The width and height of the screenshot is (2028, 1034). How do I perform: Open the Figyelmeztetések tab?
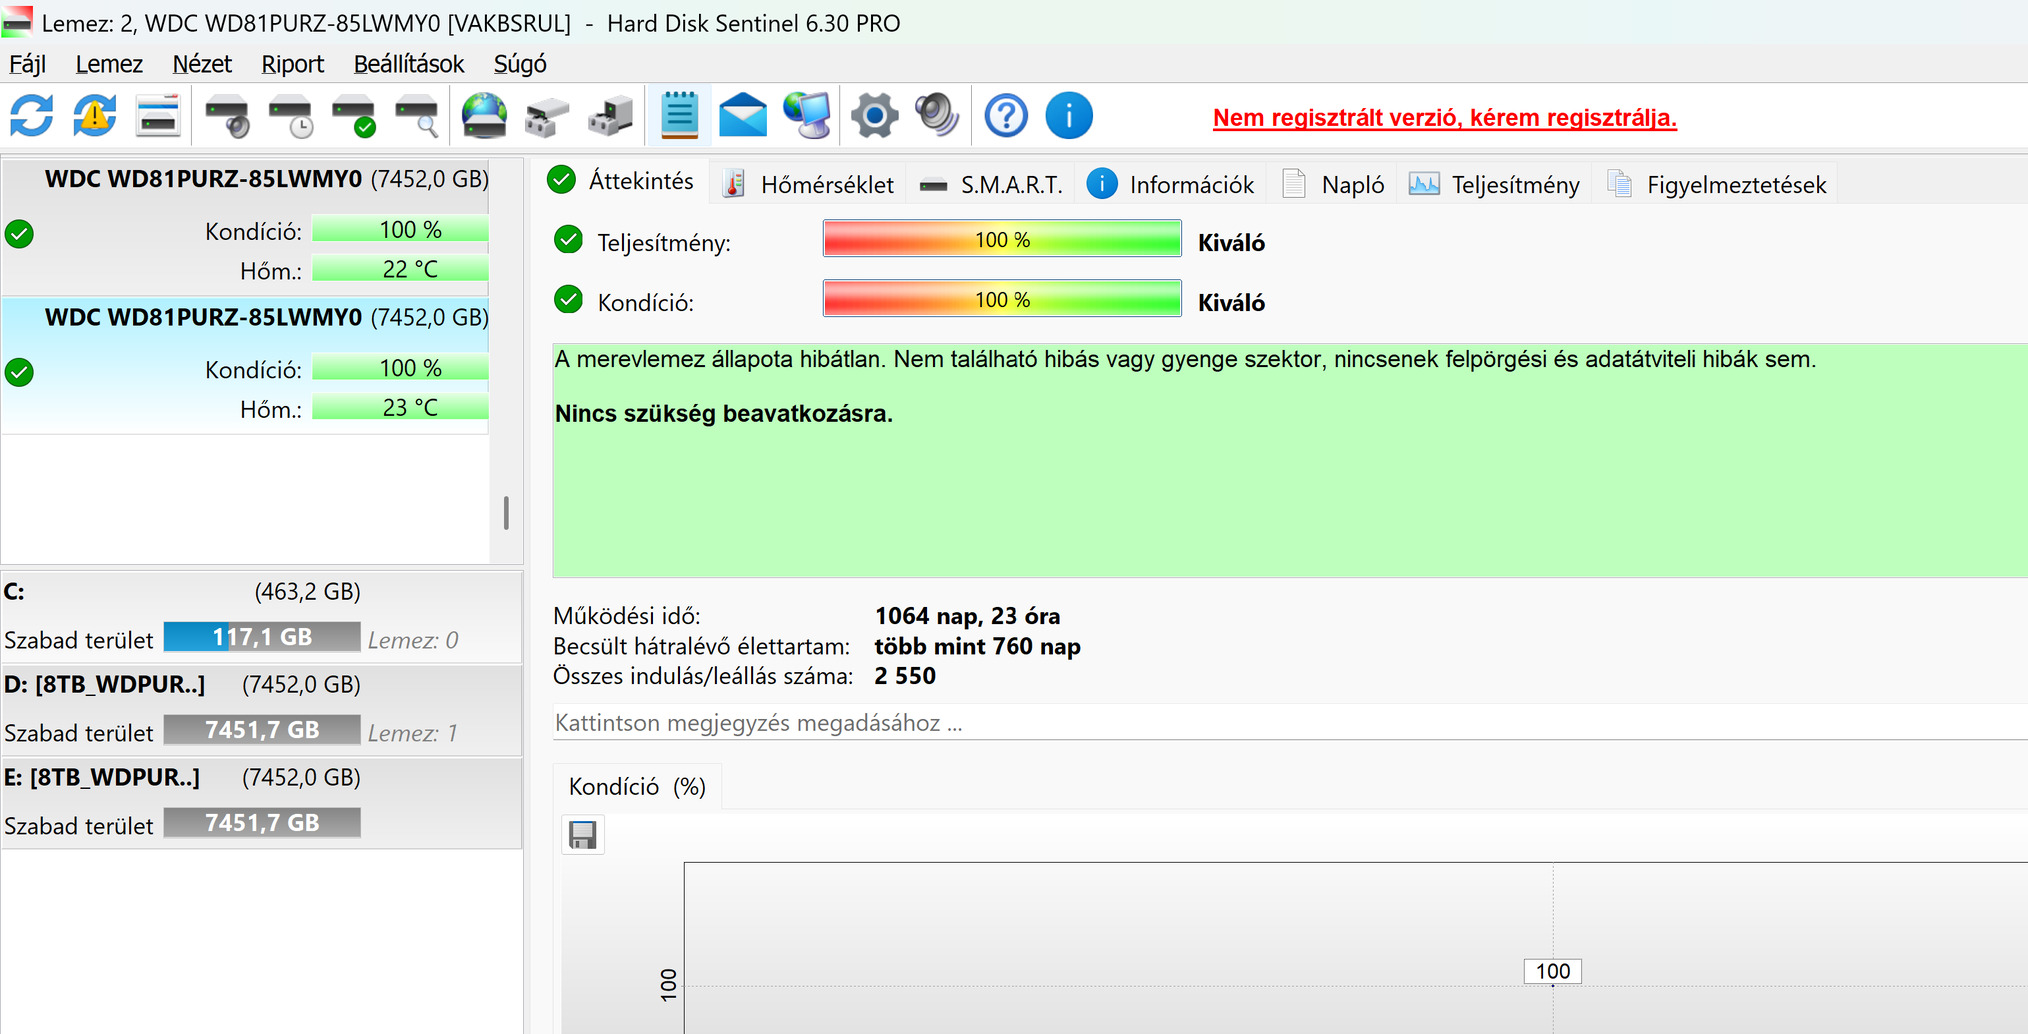[x=1718, y=185]
